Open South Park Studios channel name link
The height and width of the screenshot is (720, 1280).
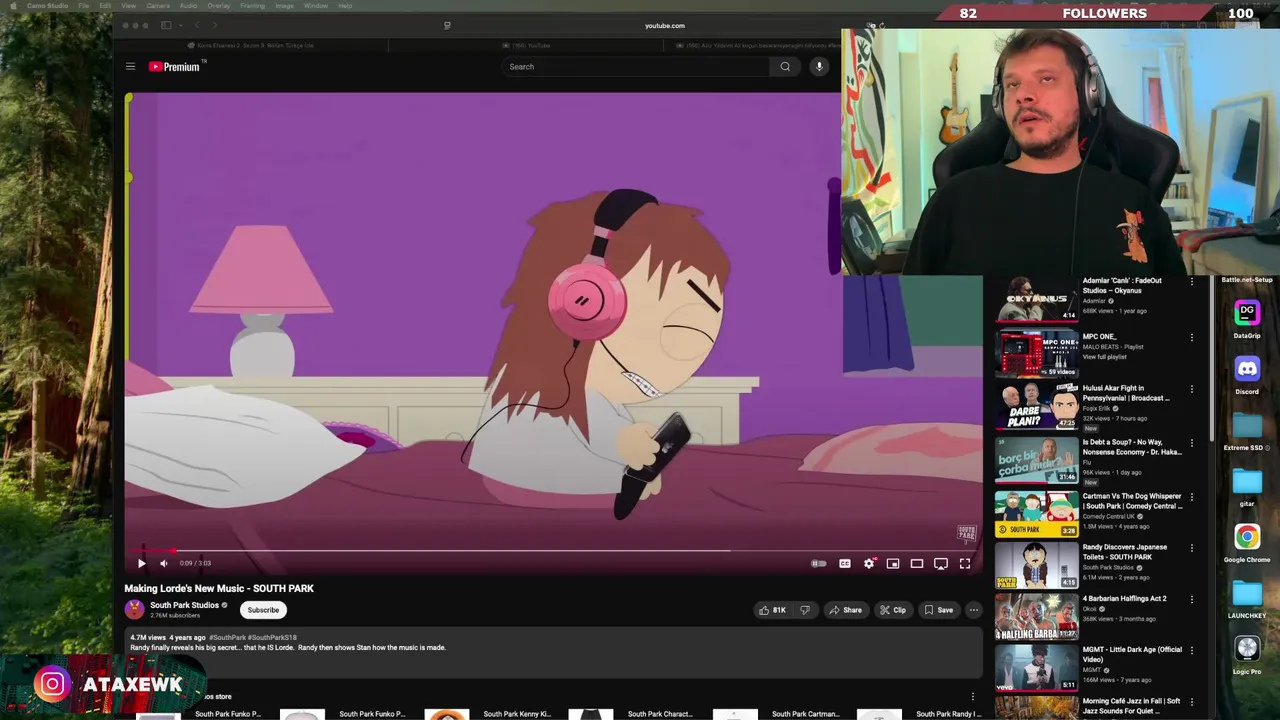(x=184, y=605)
